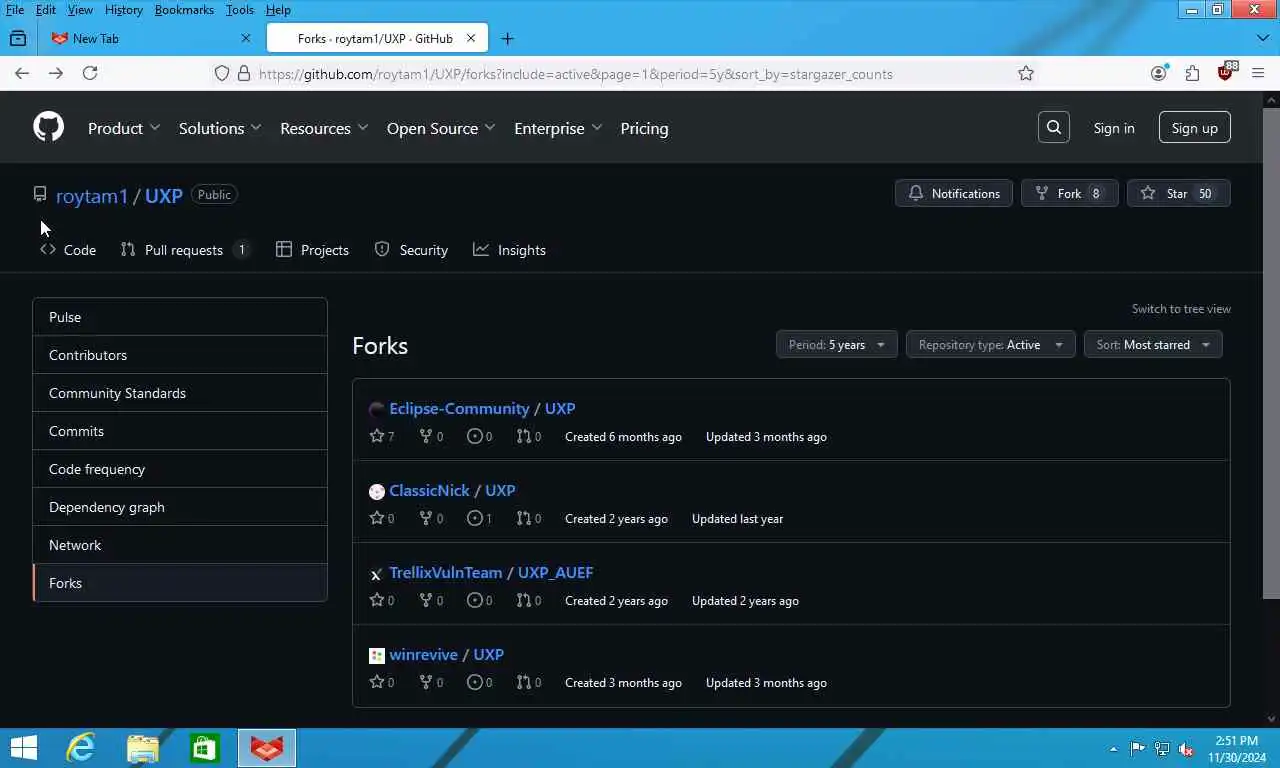Click the browser forward arrow
The width and height of the screenshot is (1280, 768).
[56, 73]
